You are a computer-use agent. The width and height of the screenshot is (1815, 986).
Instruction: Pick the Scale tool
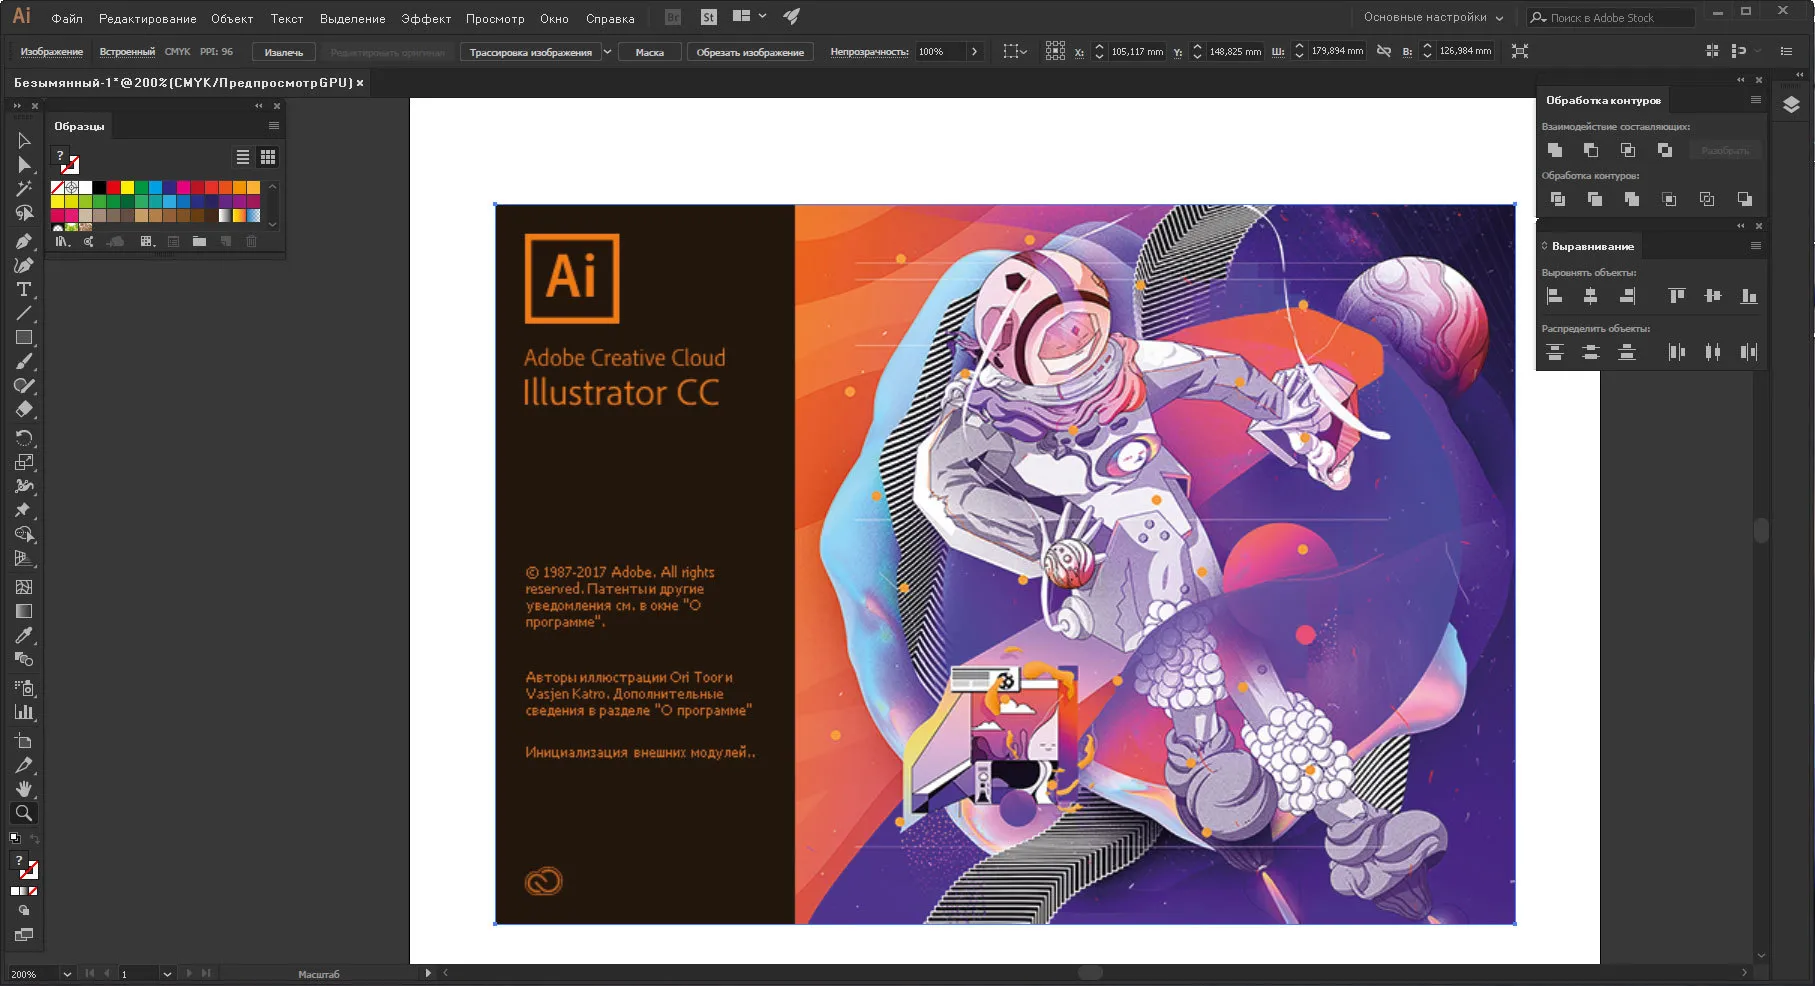tap(24, 462)
